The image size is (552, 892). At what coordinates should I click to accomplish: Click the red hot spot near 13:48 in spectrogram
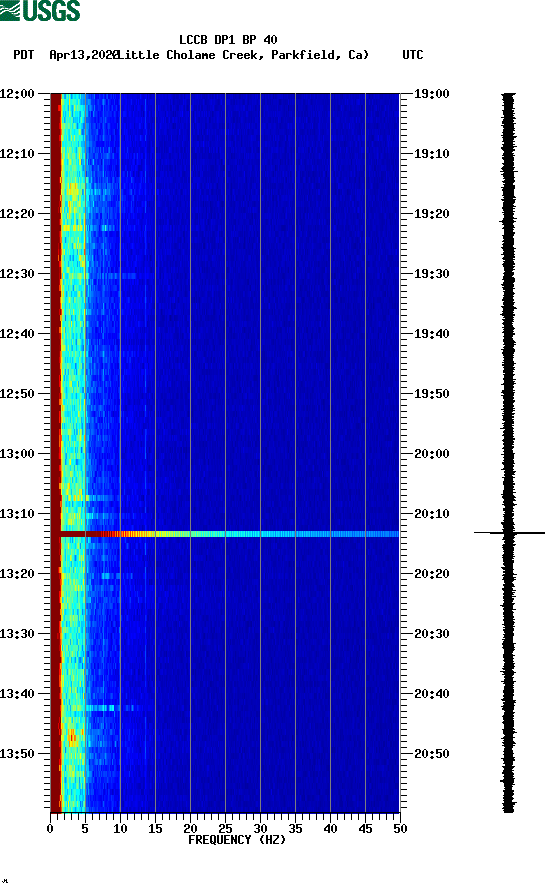point(72,738)
